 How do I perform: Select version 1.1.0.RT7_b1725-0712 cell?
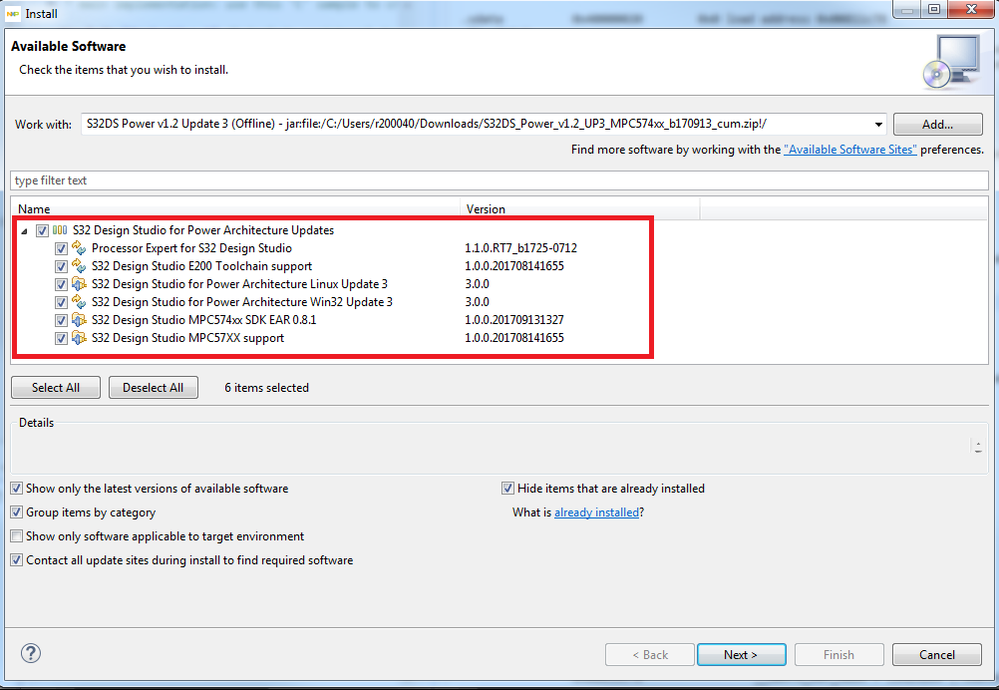[x=521, y=248]
